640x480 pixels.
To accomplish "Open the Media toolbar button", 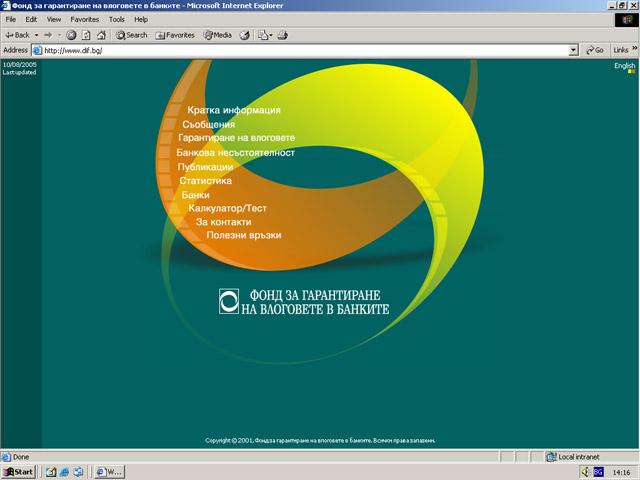I will click(x=217, y=35).
